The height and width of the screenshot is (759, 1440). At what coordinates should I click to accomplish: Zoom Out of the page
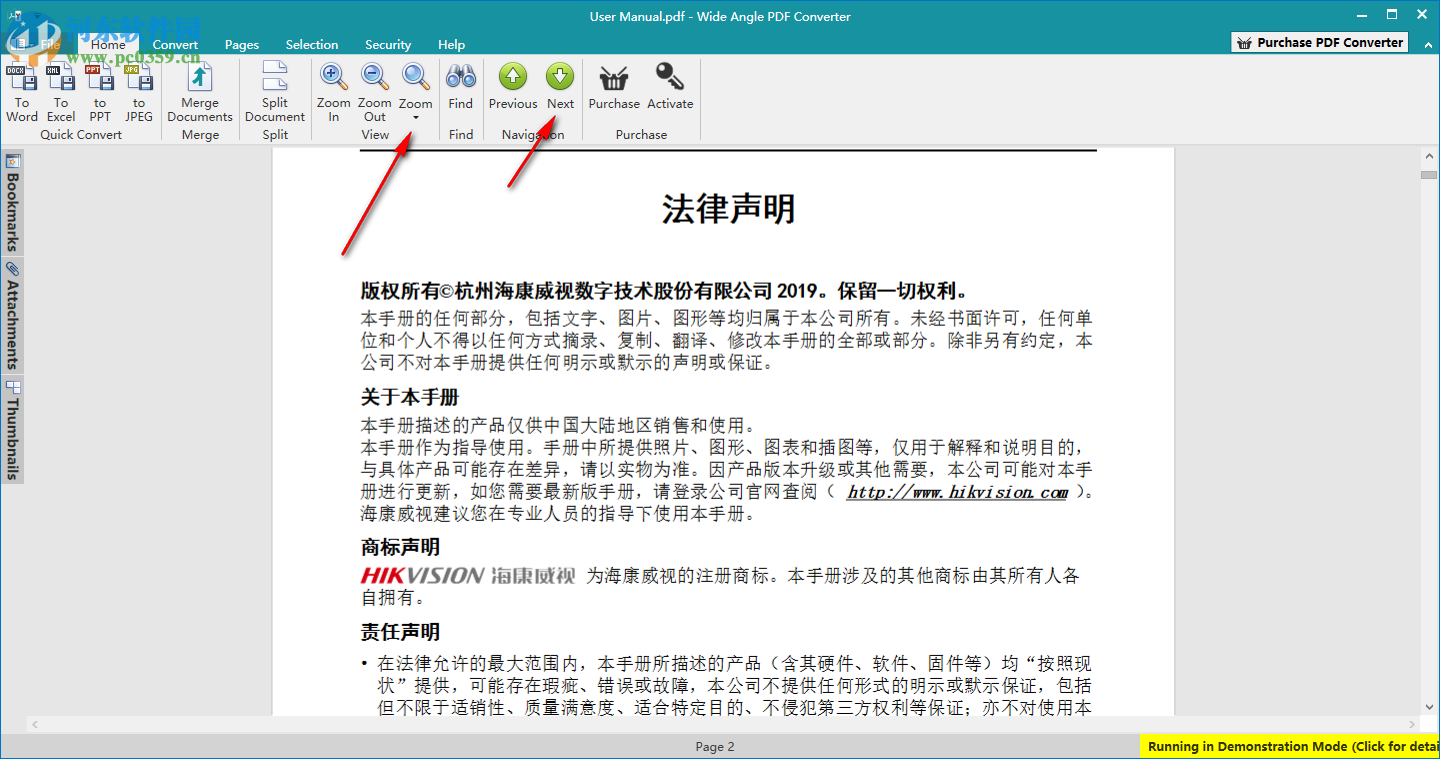point(374,90)
